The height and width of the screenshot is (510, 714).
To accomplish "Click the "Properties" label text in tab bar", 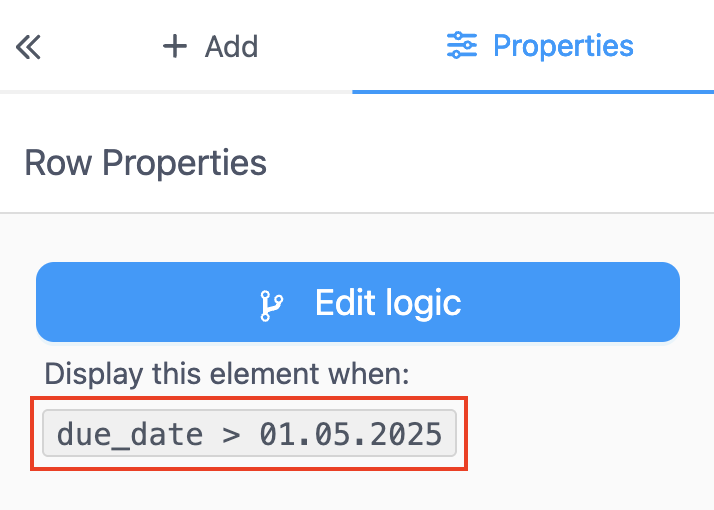I will coord(564,46).
